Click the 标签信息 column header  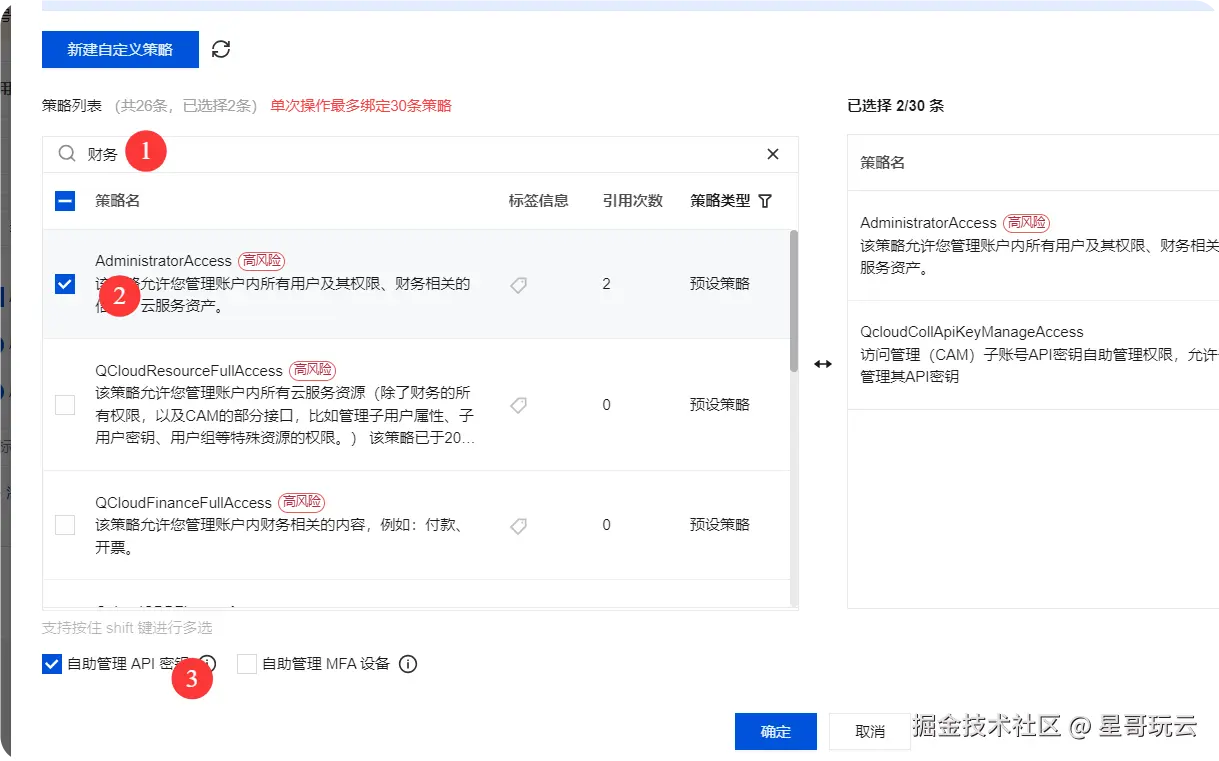click(539, 201)
